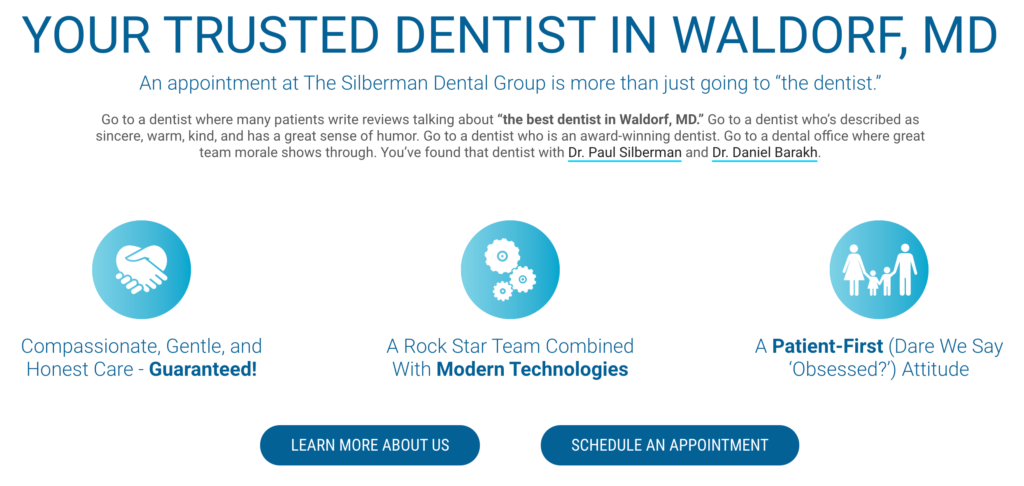Click the Silberman Dental Group subheading text
Image resolution: width=1024 pixels, height=486 pixels.
click(x=511, y=84)
